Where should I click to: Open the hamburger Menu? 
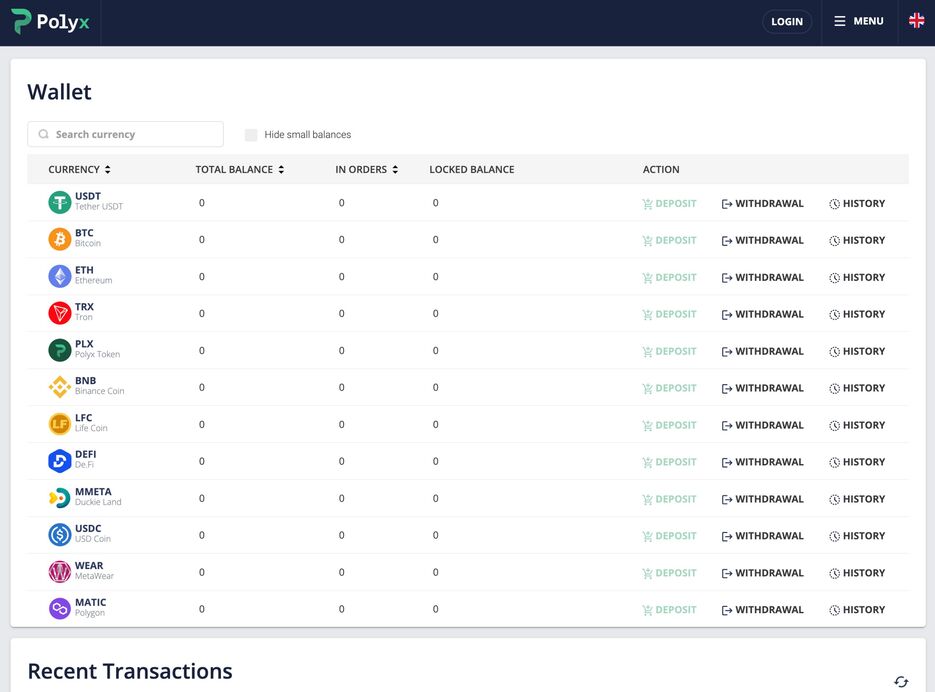click(x=859, y=21)
